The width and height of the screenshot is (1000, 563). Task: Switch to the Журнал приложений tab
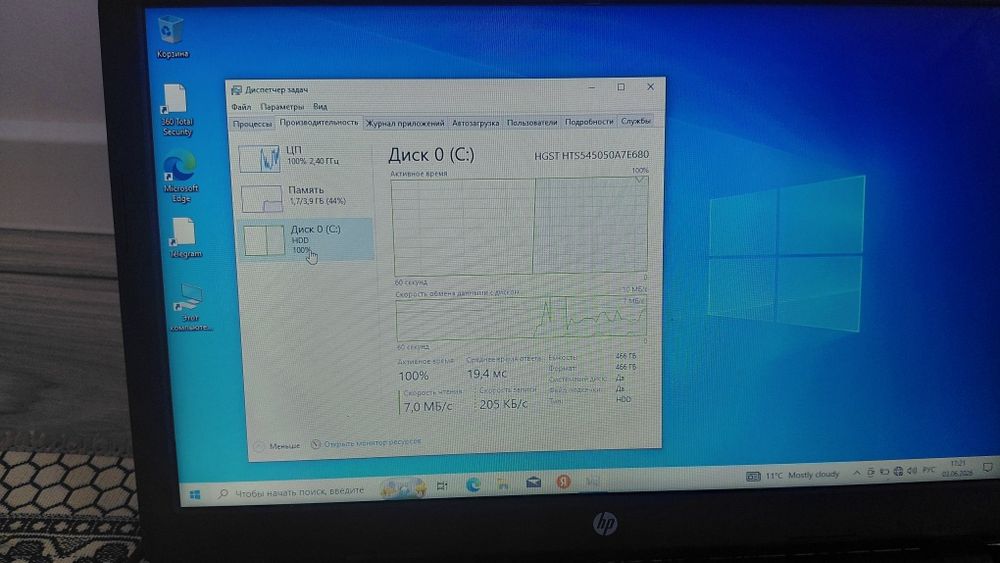pos(404,123)
